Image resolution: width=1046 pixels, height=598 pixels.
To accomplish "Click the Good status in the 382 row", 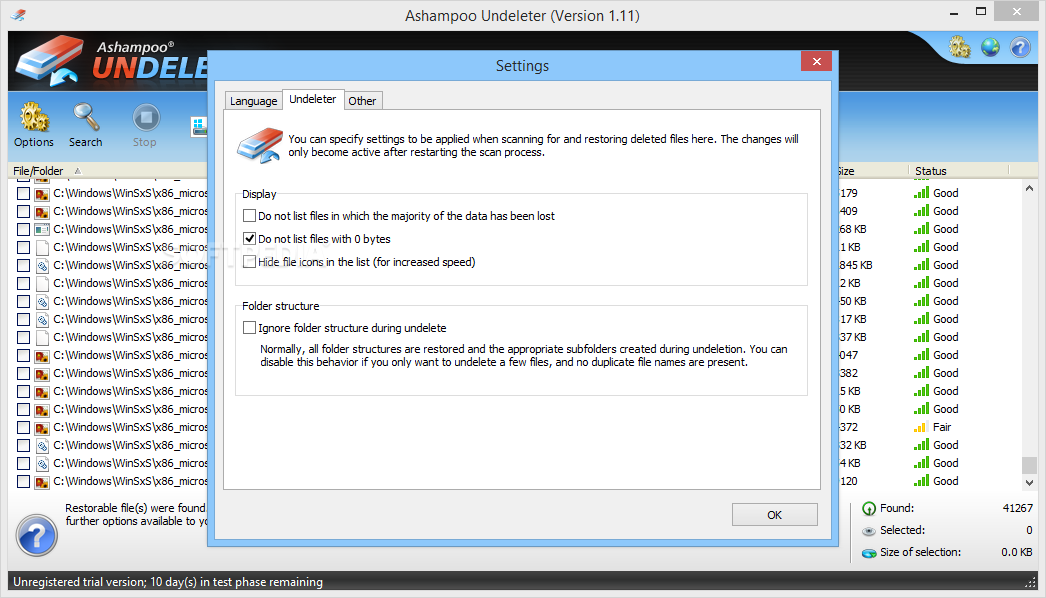I will (x=945, y=373).
